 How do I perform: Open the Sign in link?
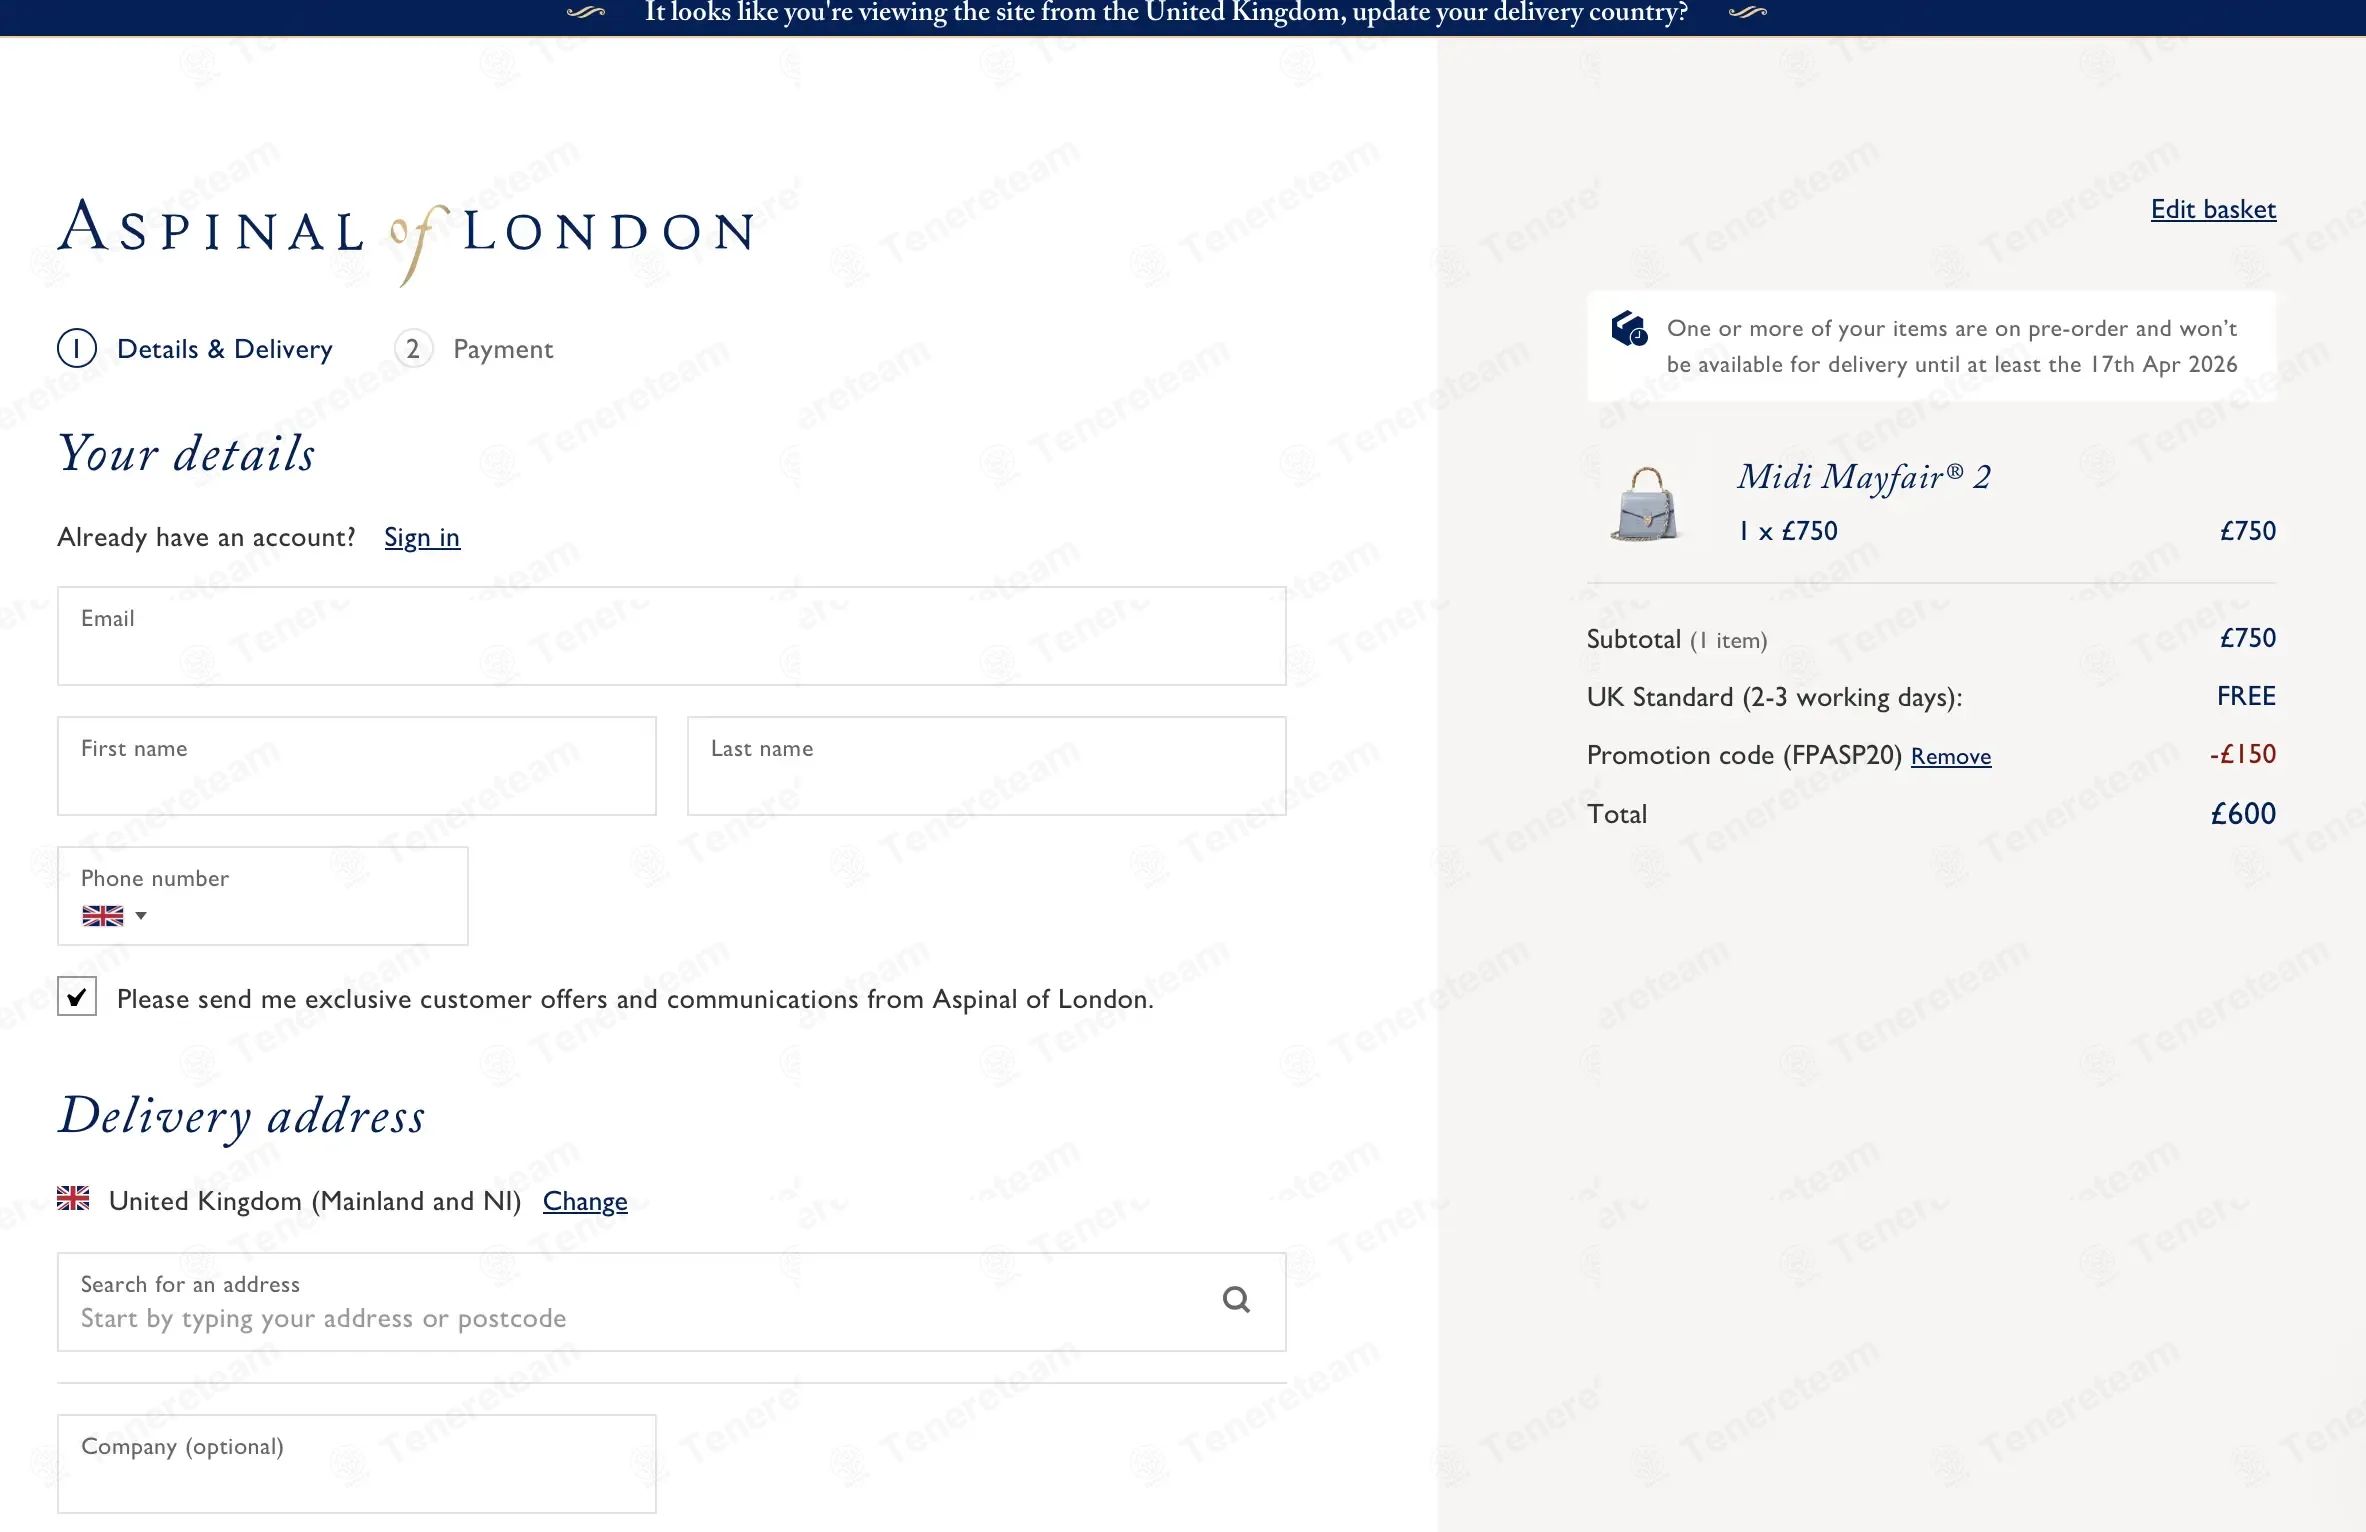[x=422, y=538]
